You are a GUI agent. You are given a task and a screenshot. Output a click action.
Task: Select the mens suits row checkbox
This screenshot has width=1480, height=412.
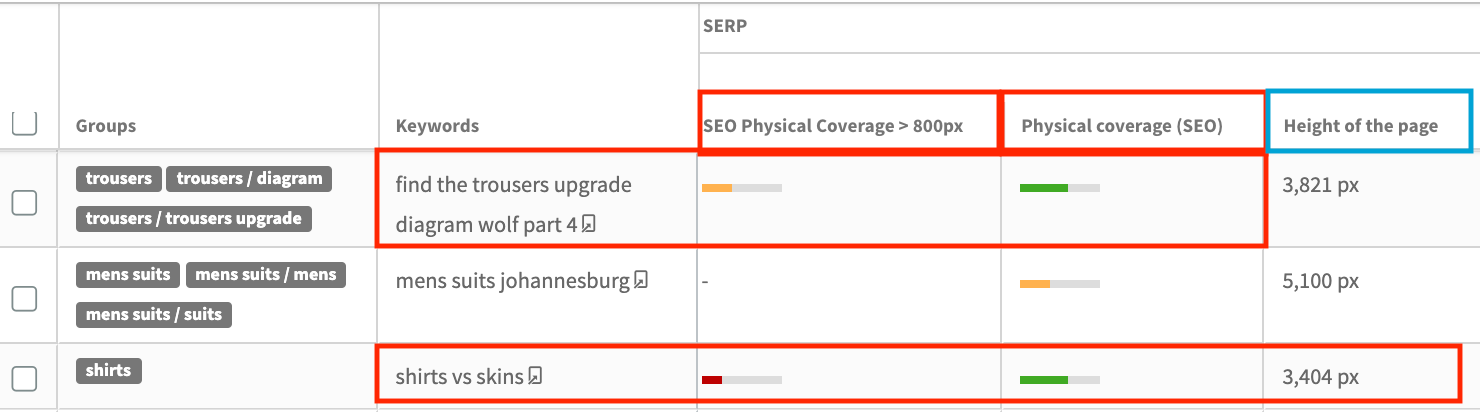click(x=24, y=298)
